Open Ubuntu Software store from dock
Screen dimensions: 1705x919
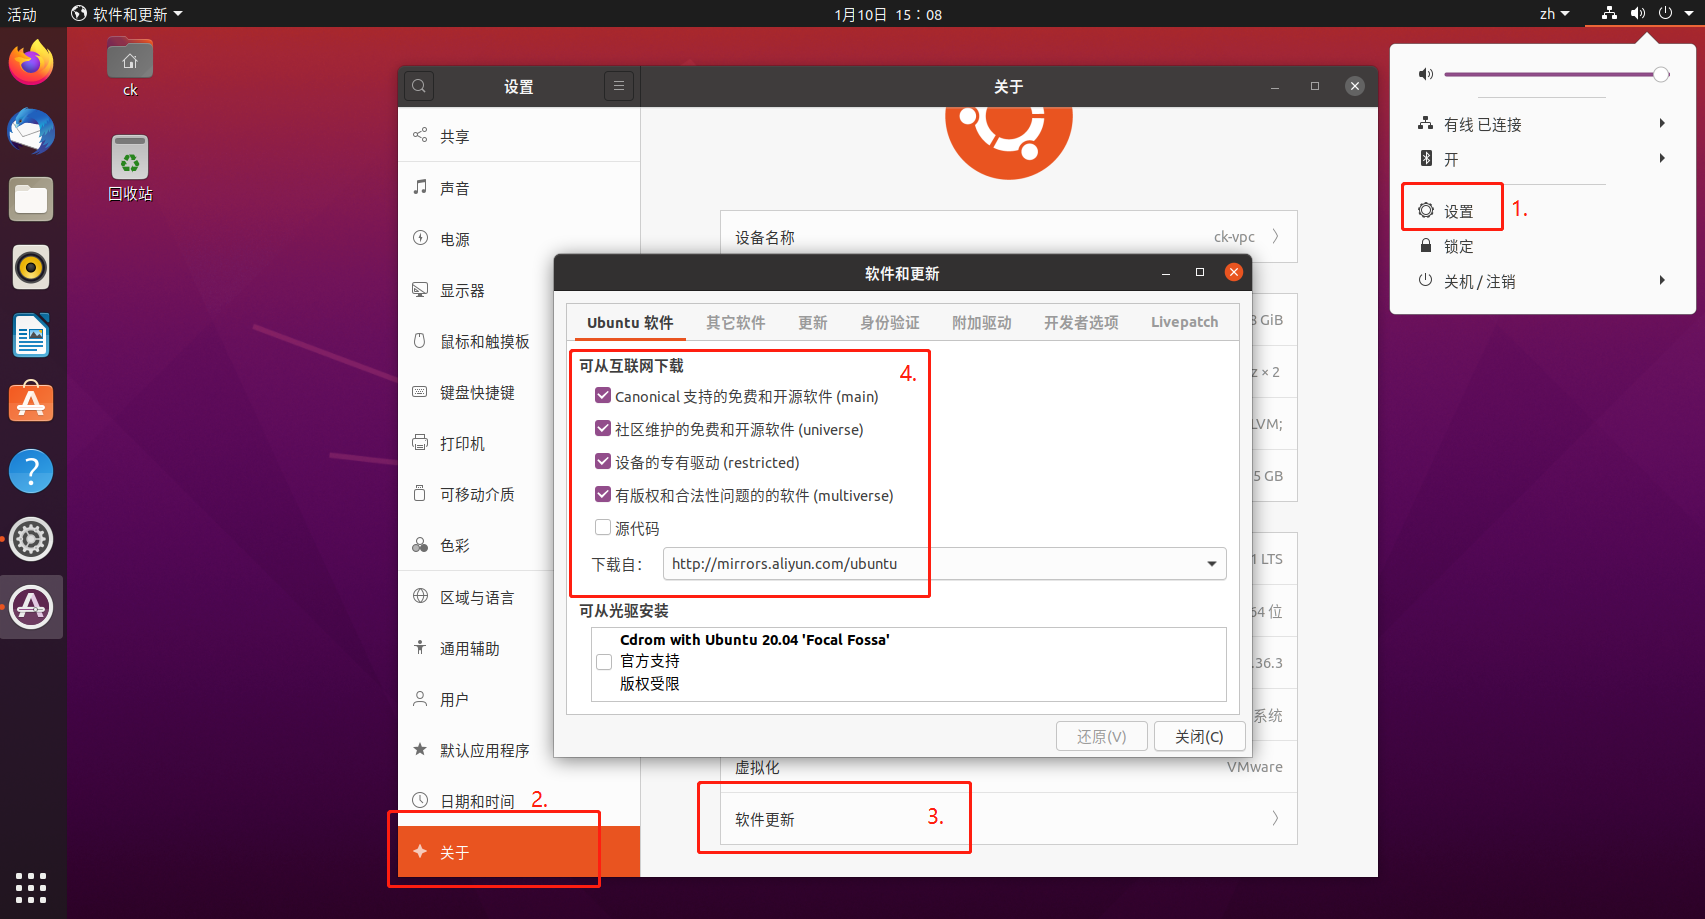tap(31, 401)
